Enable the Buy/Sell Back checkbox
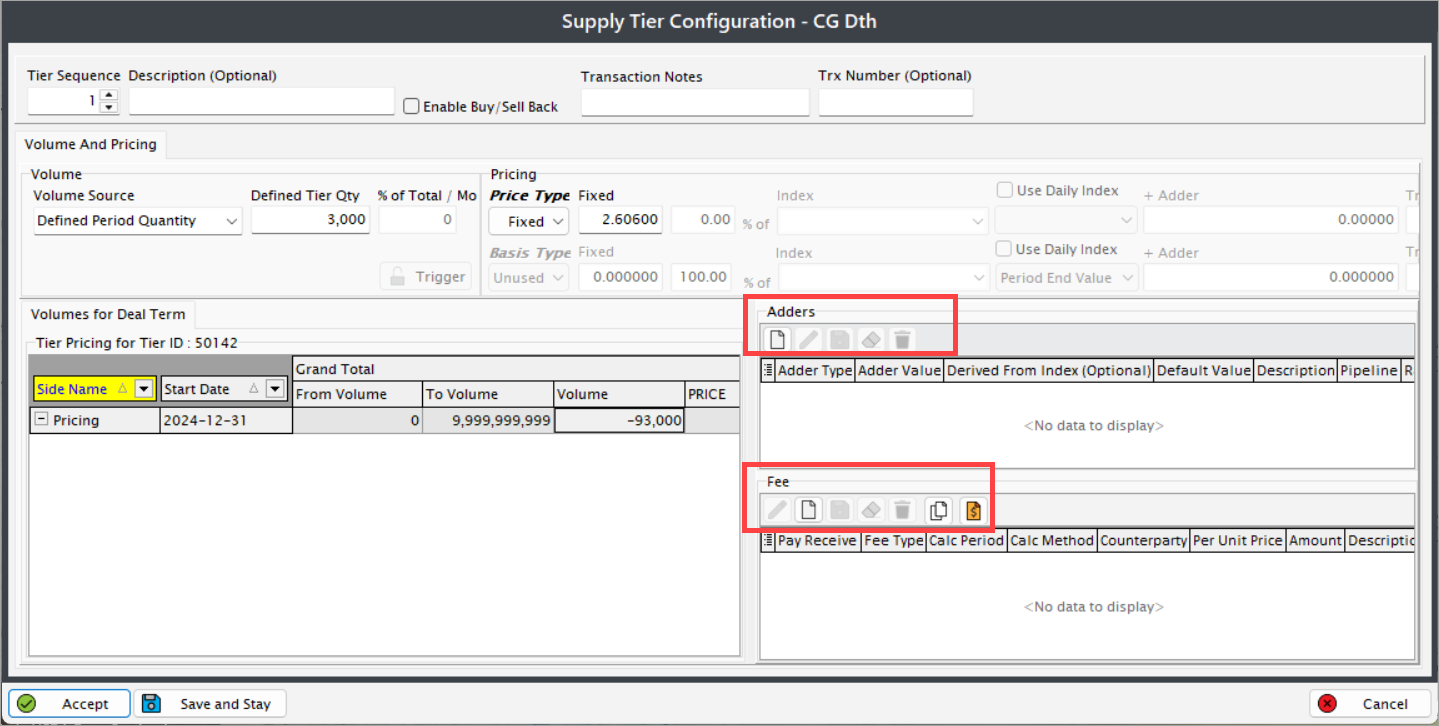 [411, 106]
